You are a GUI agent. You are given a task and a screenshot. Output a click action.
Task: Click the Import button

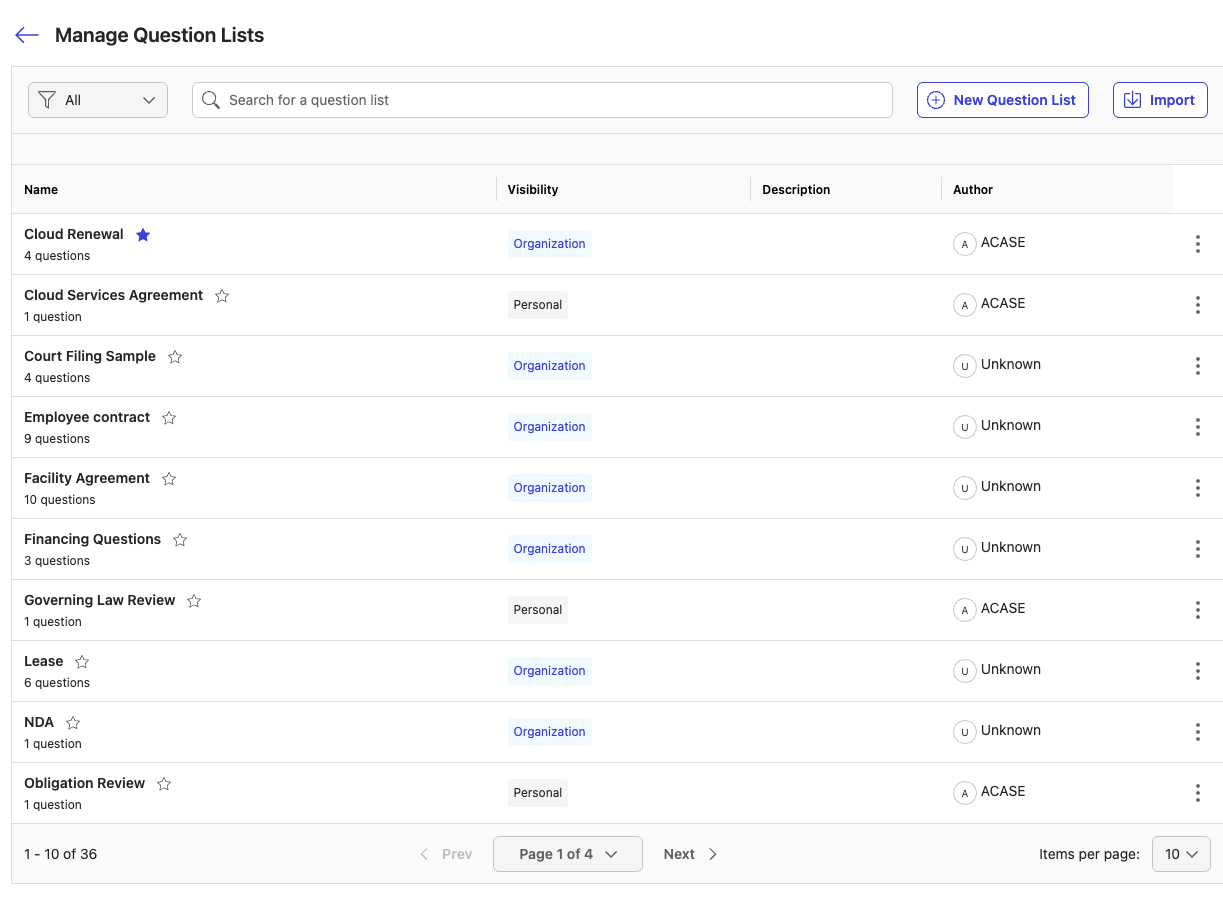[1160, 100]
